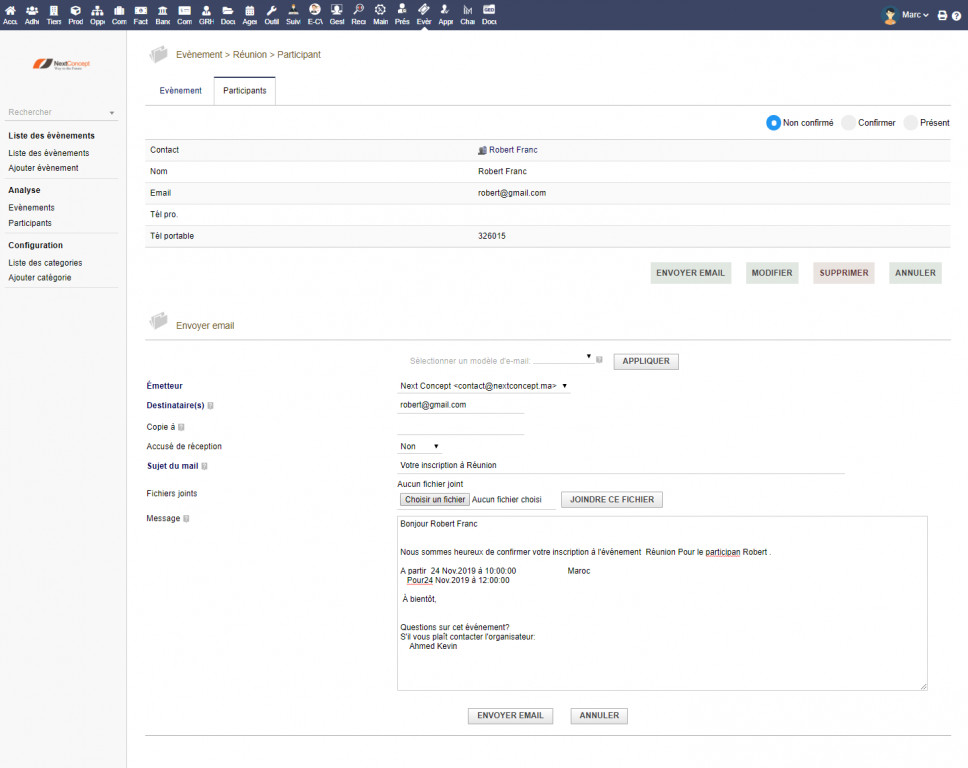
Task: Open the Tiers module icon
Action: (53, 14)
